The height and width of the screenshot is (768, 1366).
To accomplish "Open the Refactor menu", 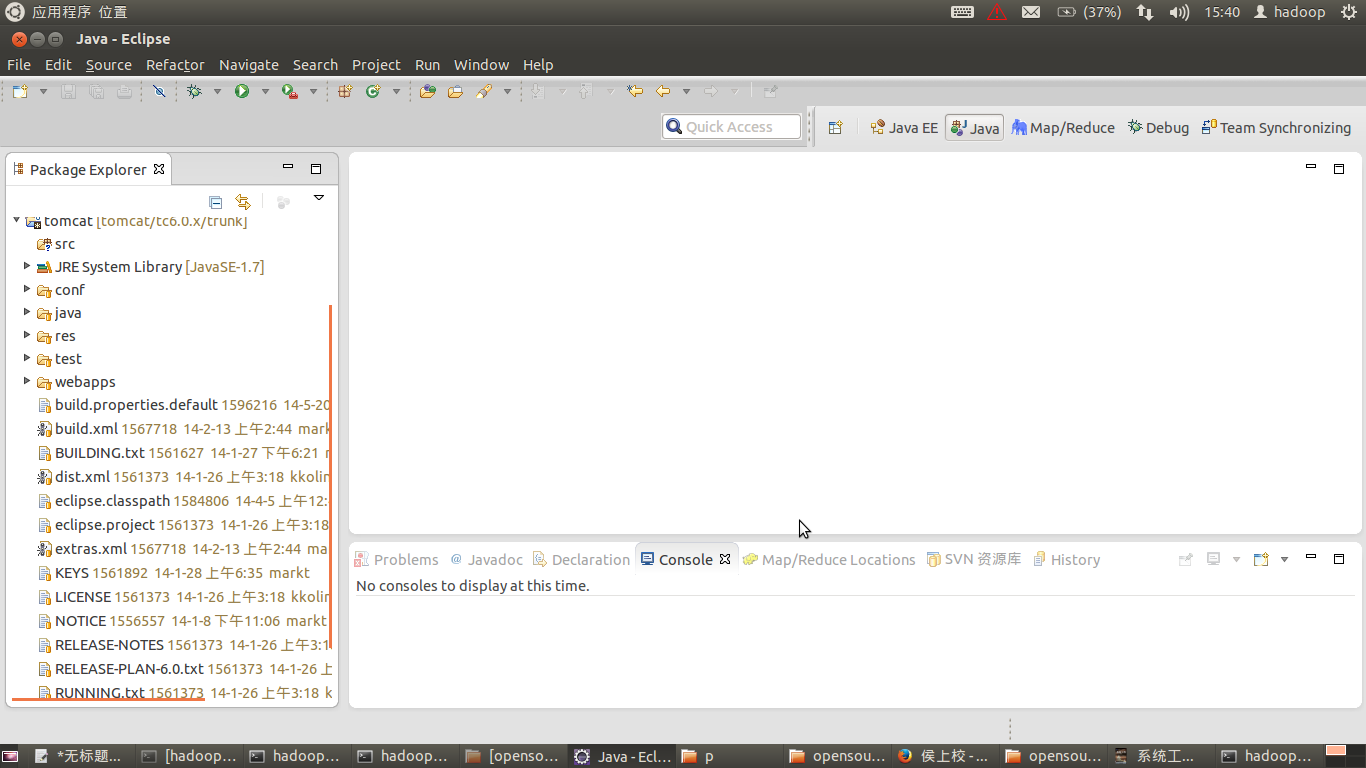I will click(175, 65).
